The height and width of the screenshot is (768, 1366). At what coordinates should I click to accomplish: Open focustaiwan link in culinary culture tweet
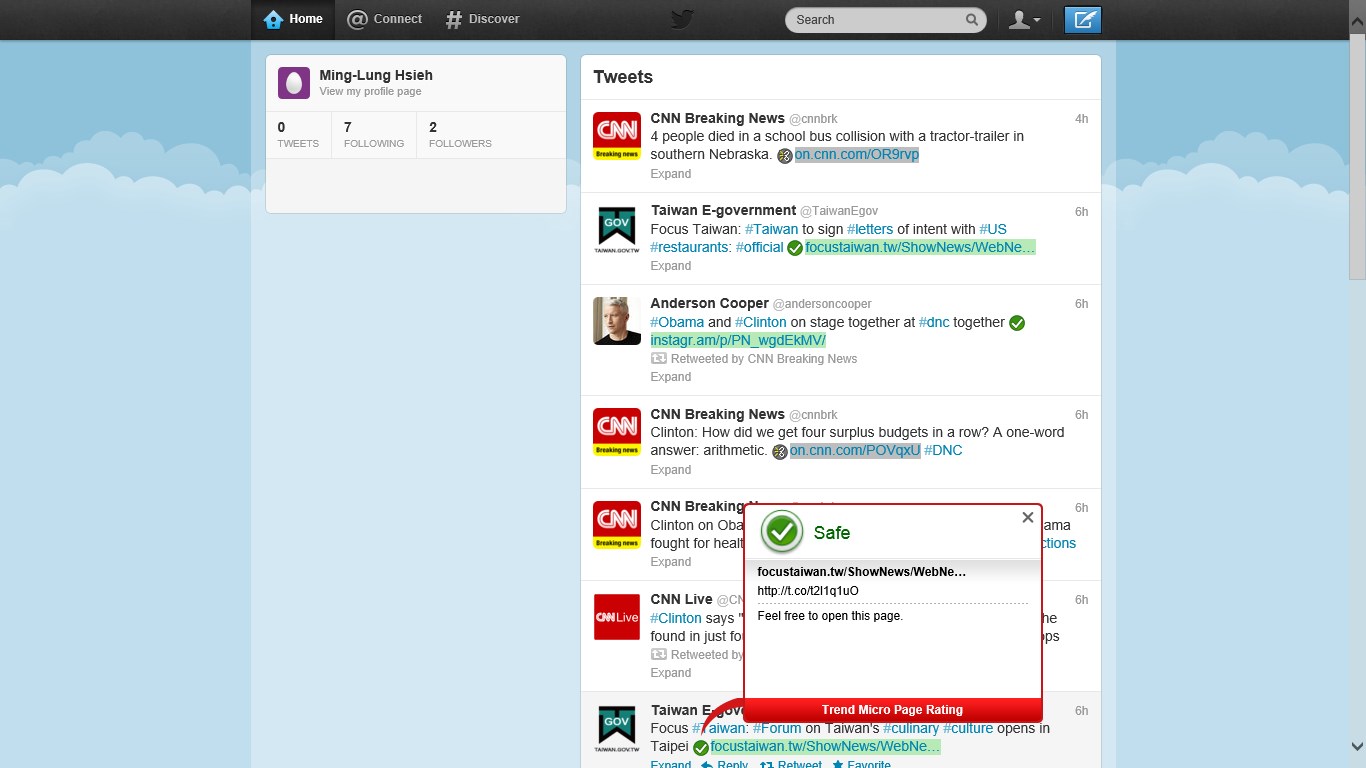pos(826,746)
